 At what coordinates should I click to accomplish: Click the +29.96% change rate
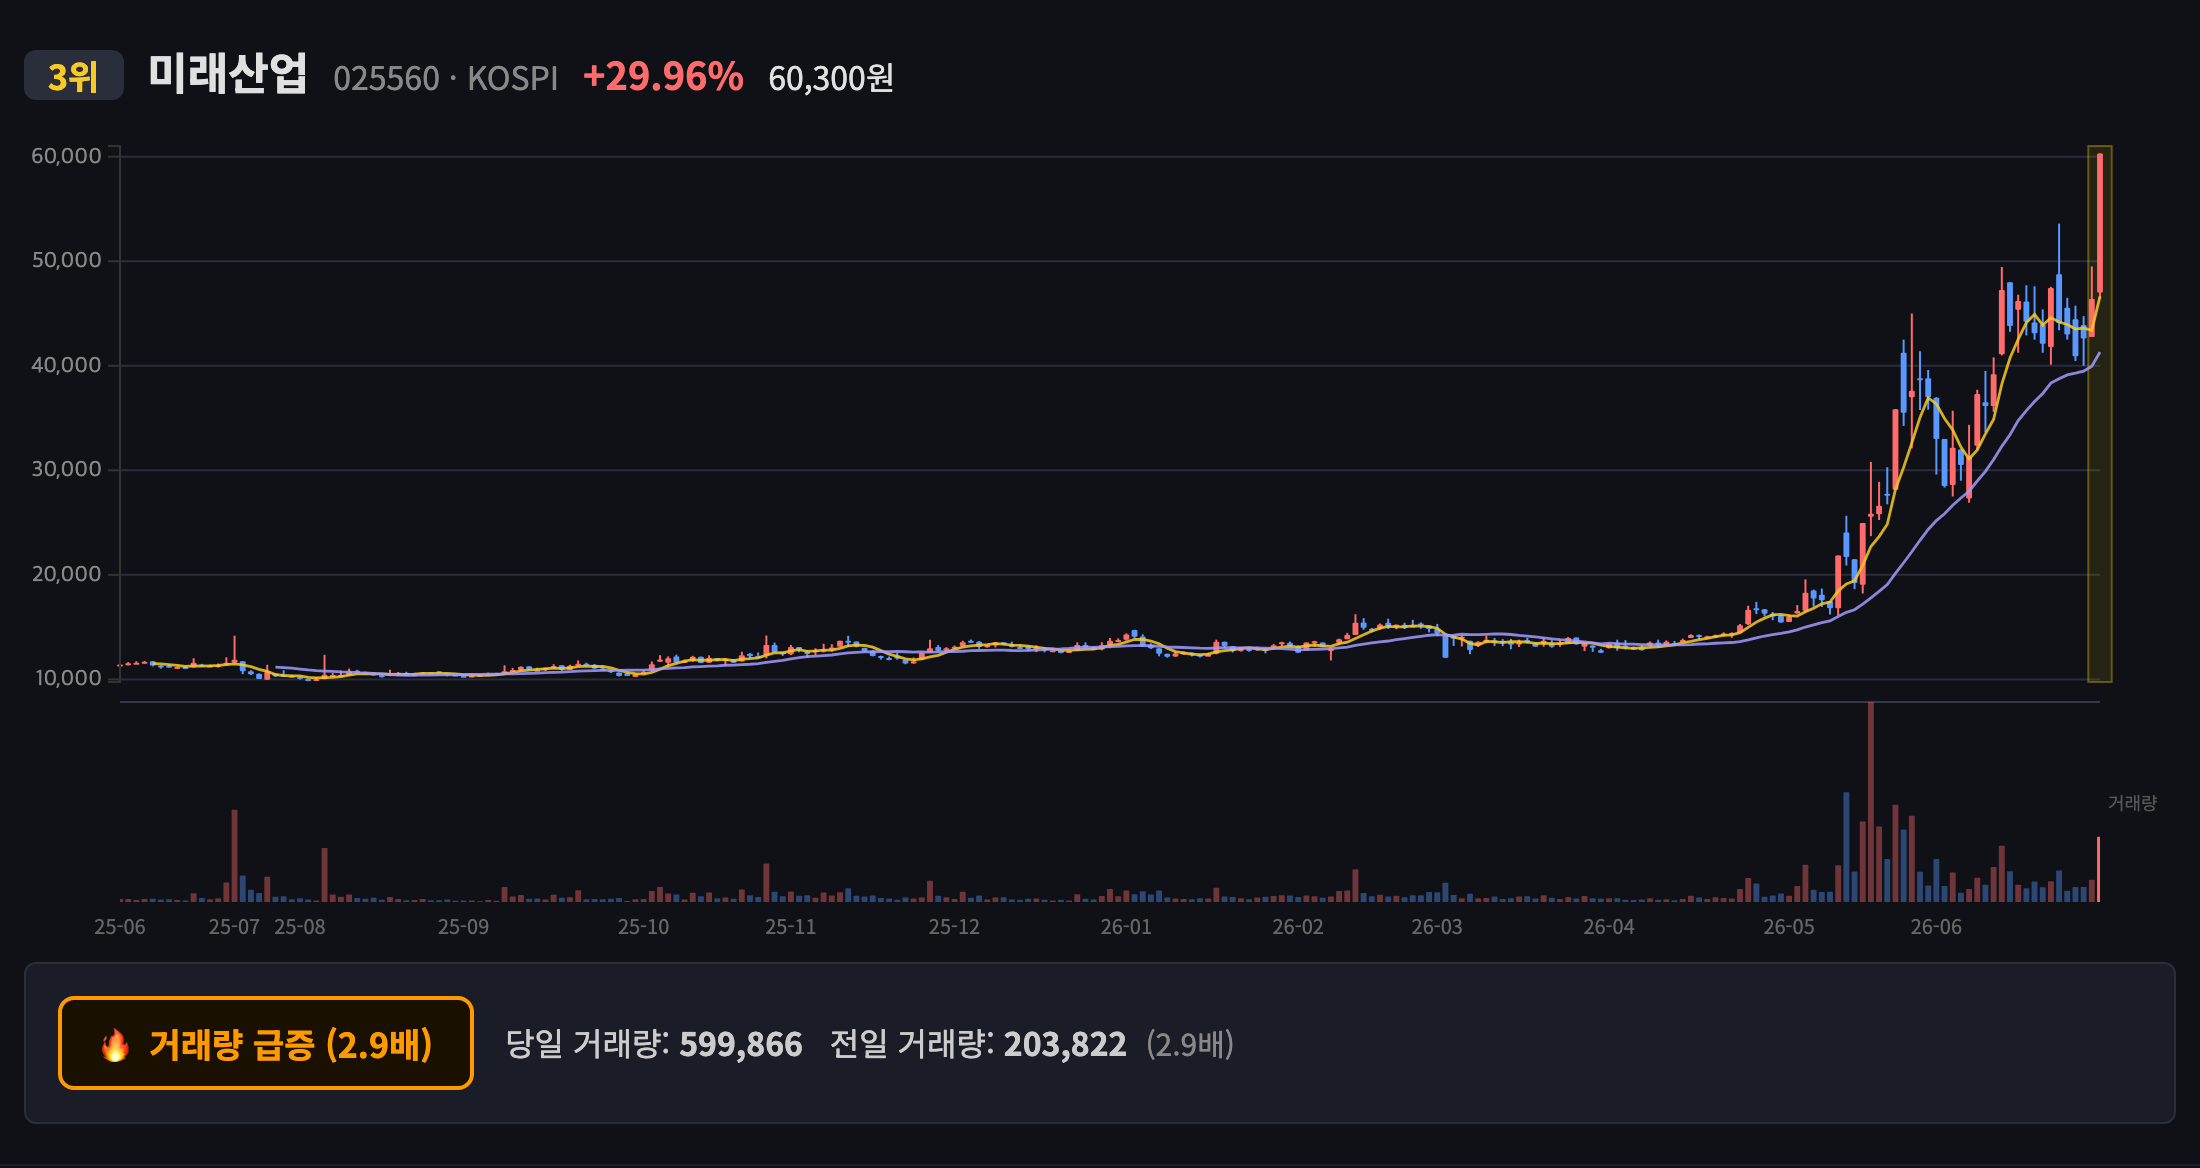pyautogui.click(x=663, y=77)
